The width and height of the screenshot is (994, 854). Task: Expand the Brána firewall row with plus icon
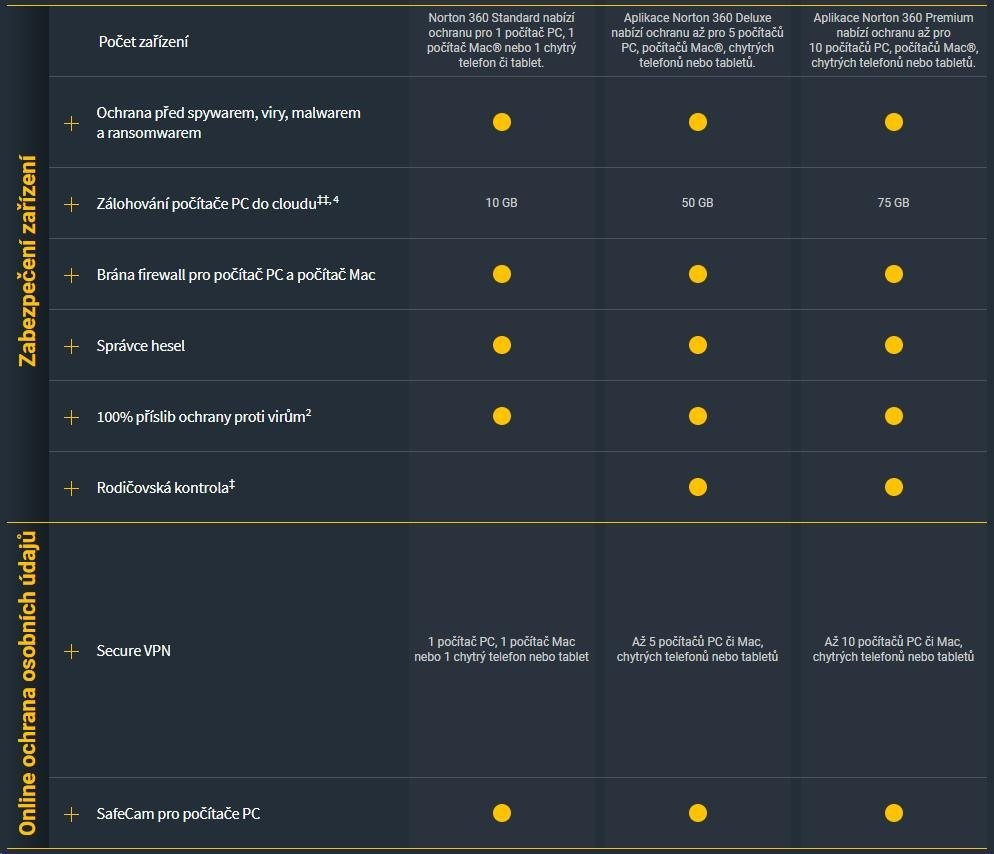[71, 275]
